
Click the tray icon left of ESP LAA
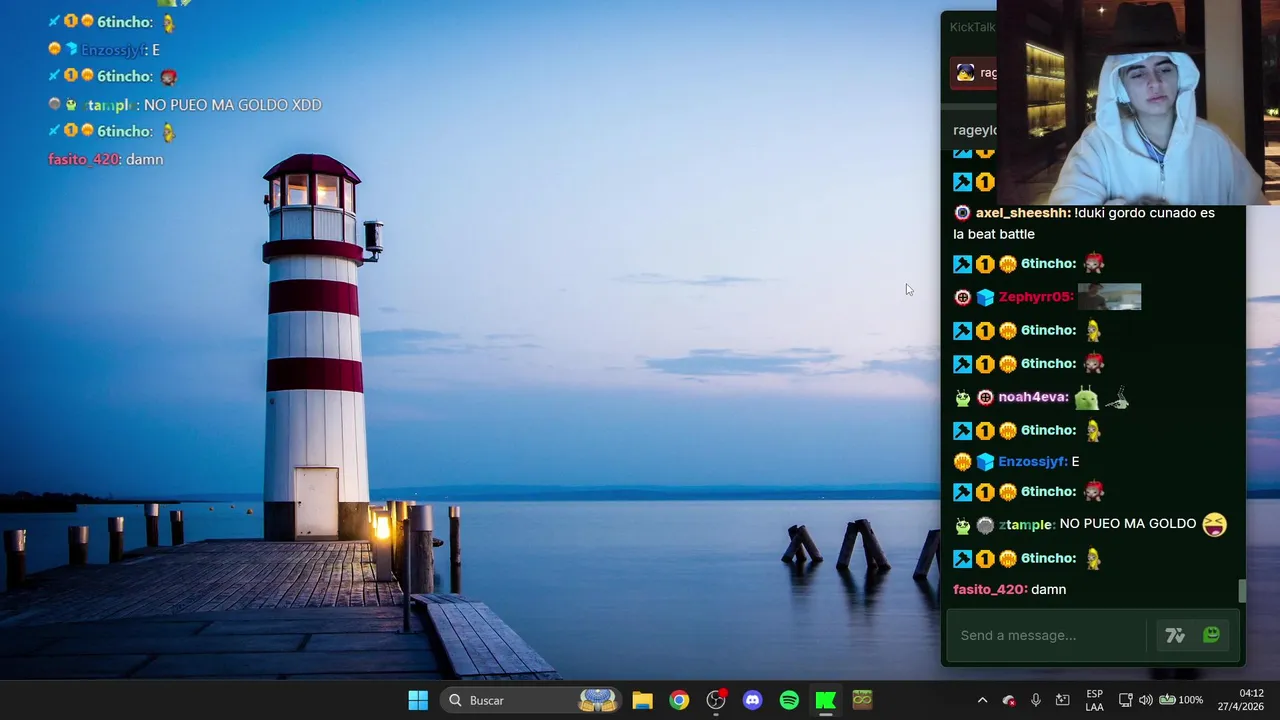point(1063,700)
